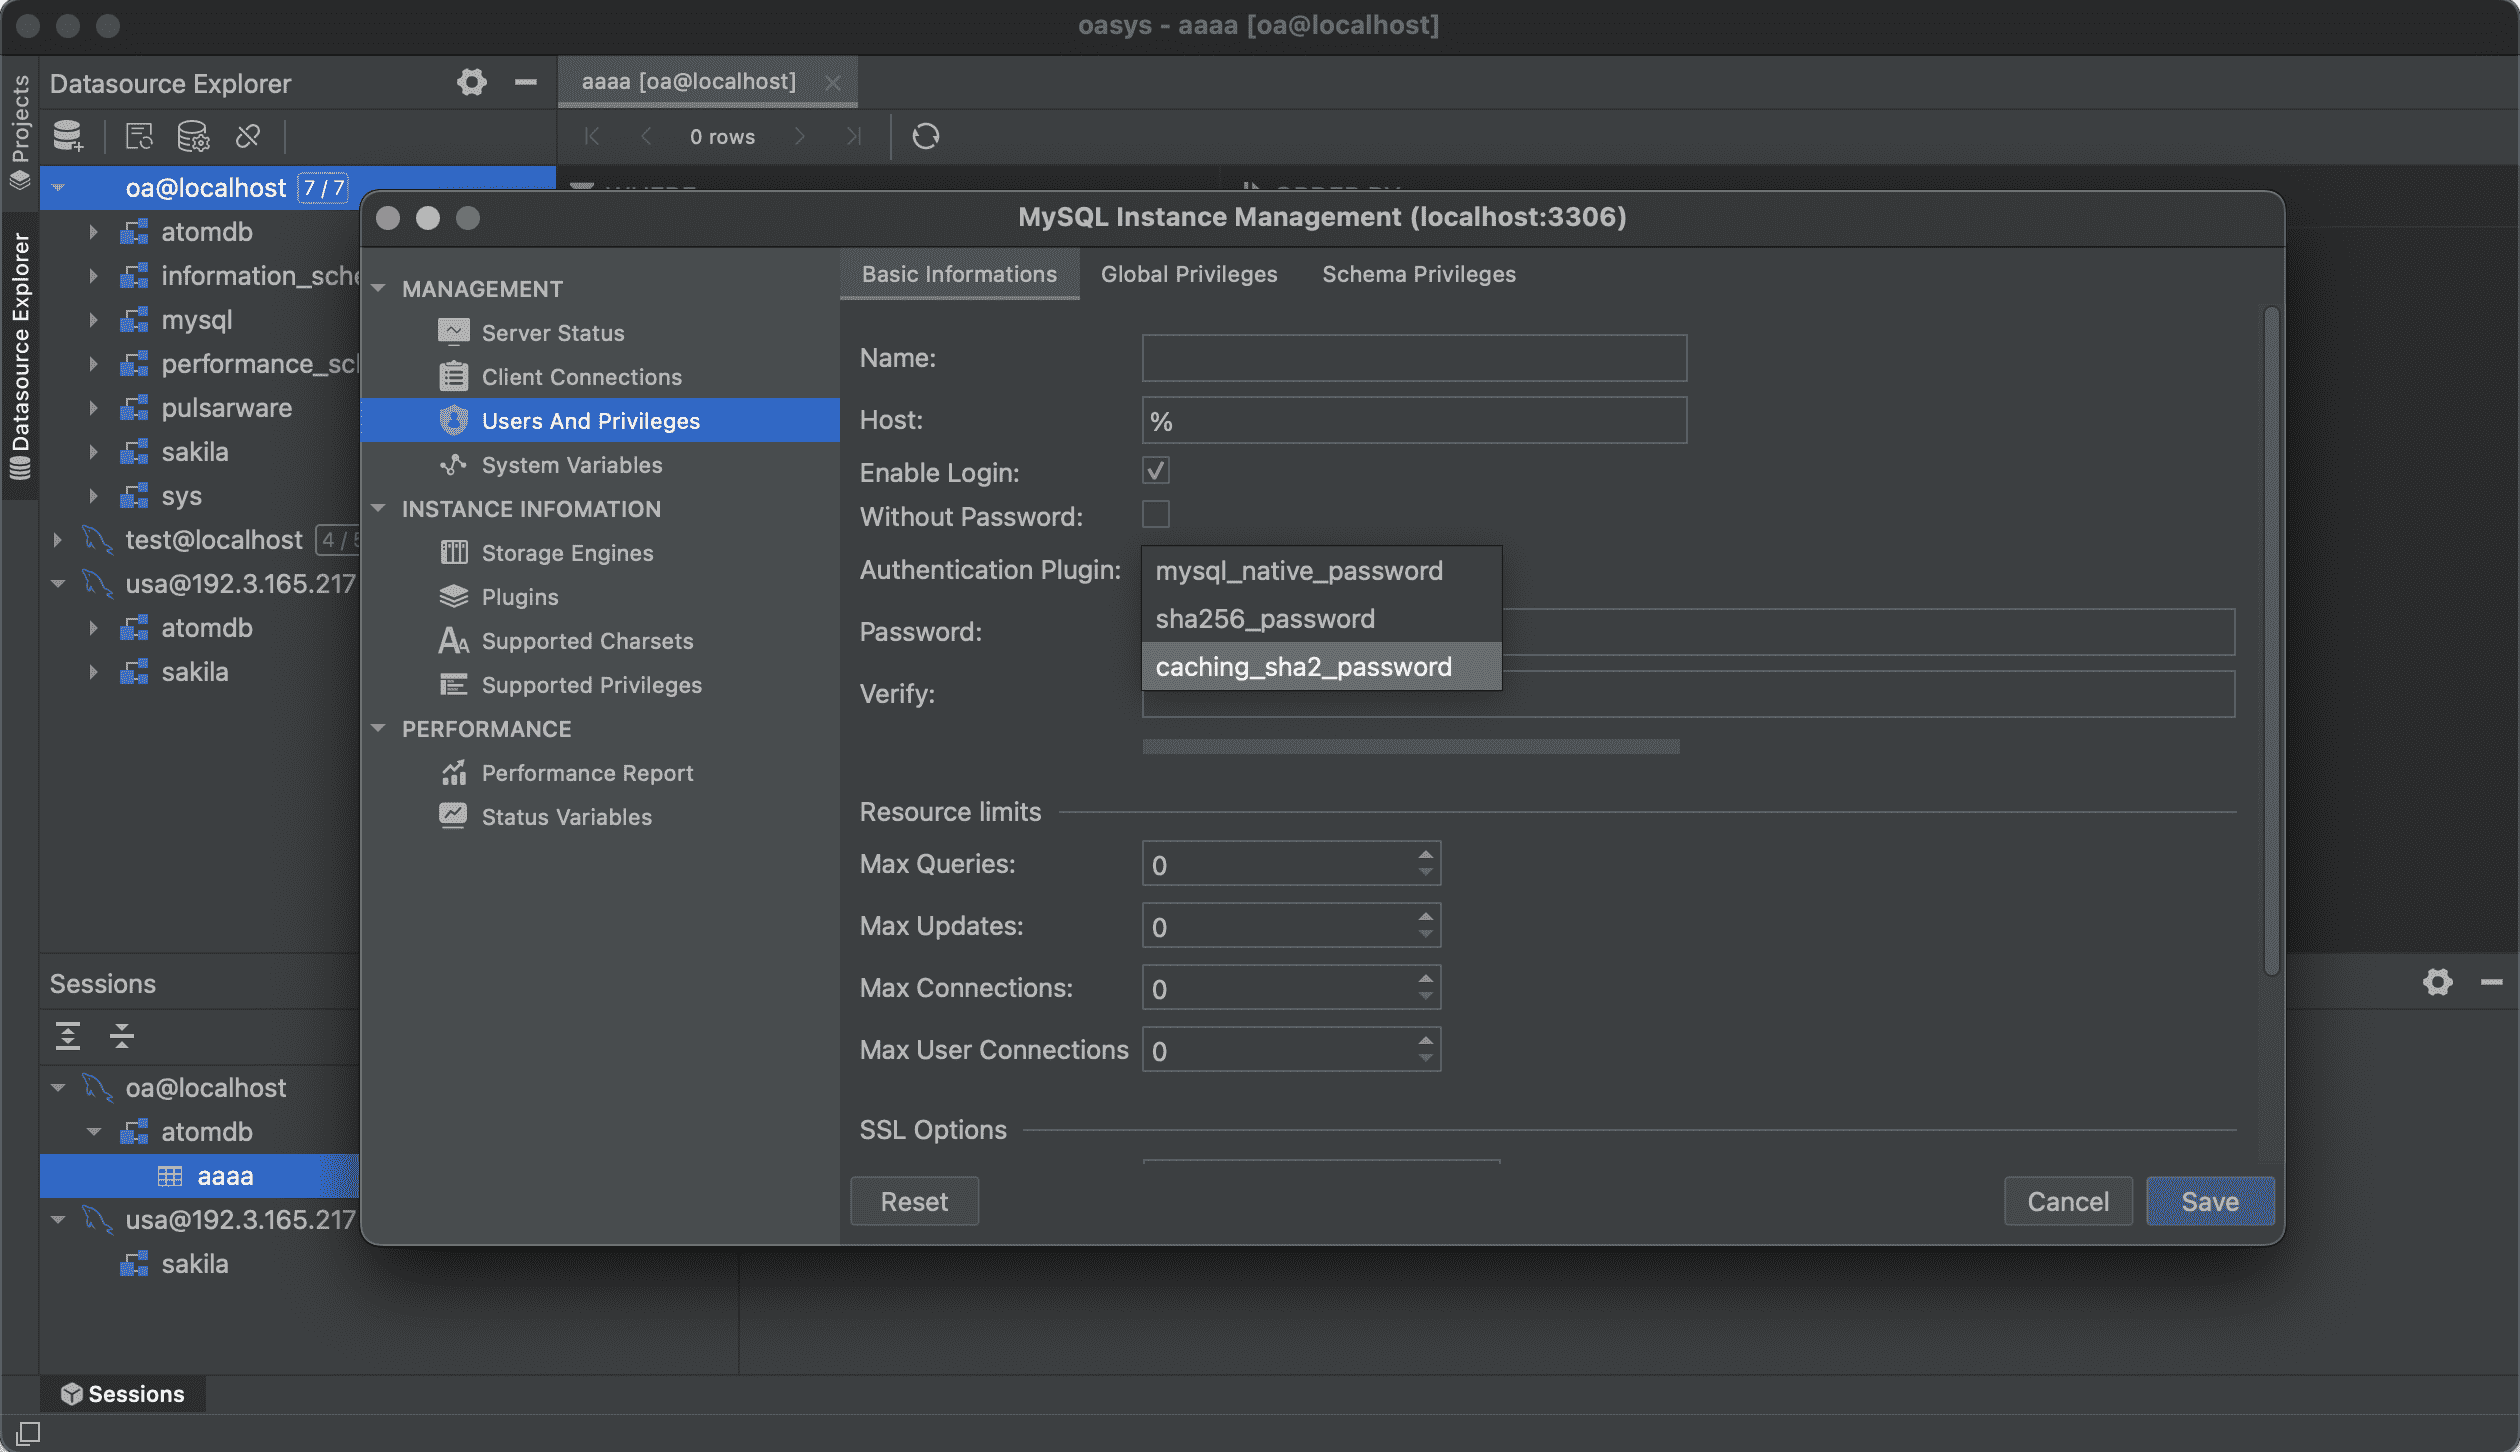Click the refresh icon in the table toolbar
Image resolution: width=2520 pixels, height=1452 pixels.
pos(926,136)
